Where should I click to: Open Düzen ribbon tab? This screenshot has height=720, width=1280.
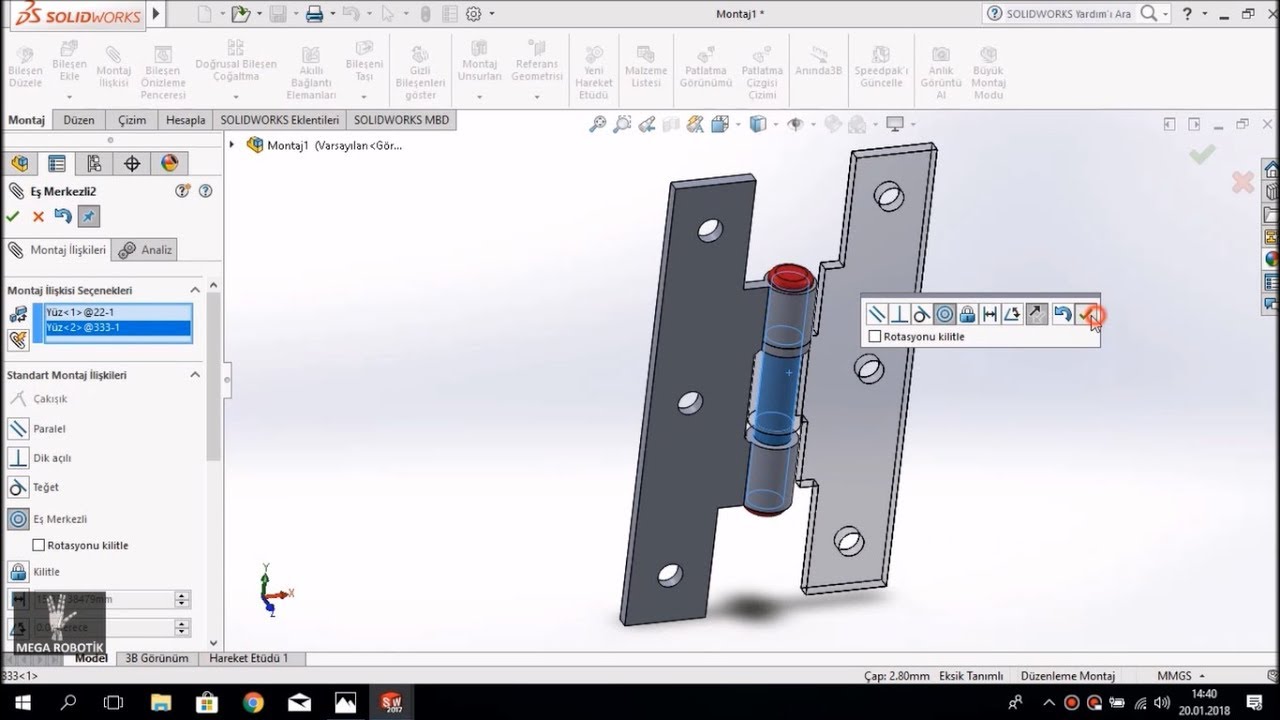click(79, 120)
